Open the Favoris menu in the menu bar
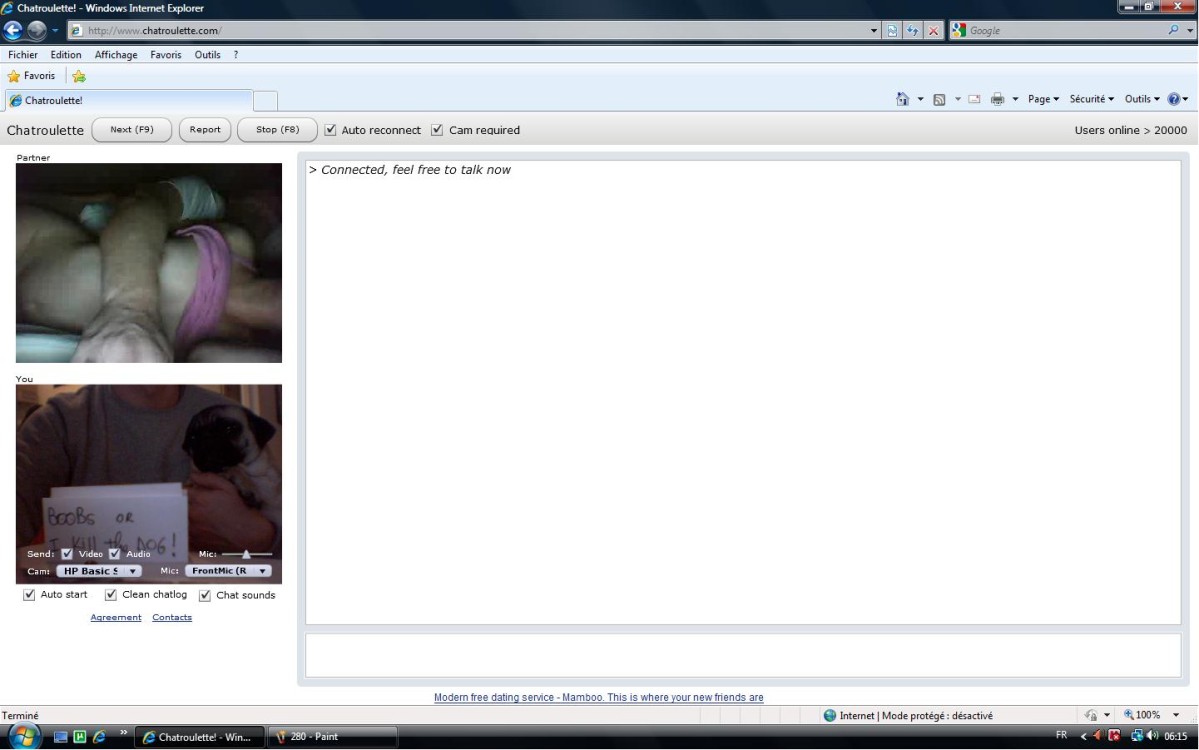This screenshot has height=750, width=1199. point(166,55)
